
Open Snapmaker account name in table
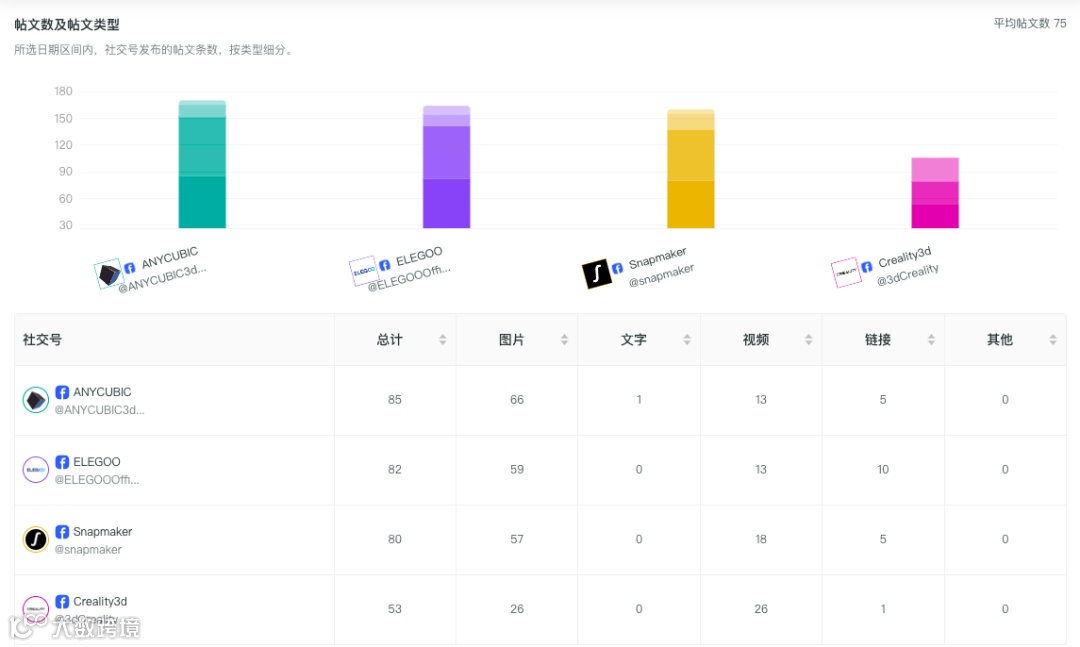pyautogui.click(x=103, y=531)
